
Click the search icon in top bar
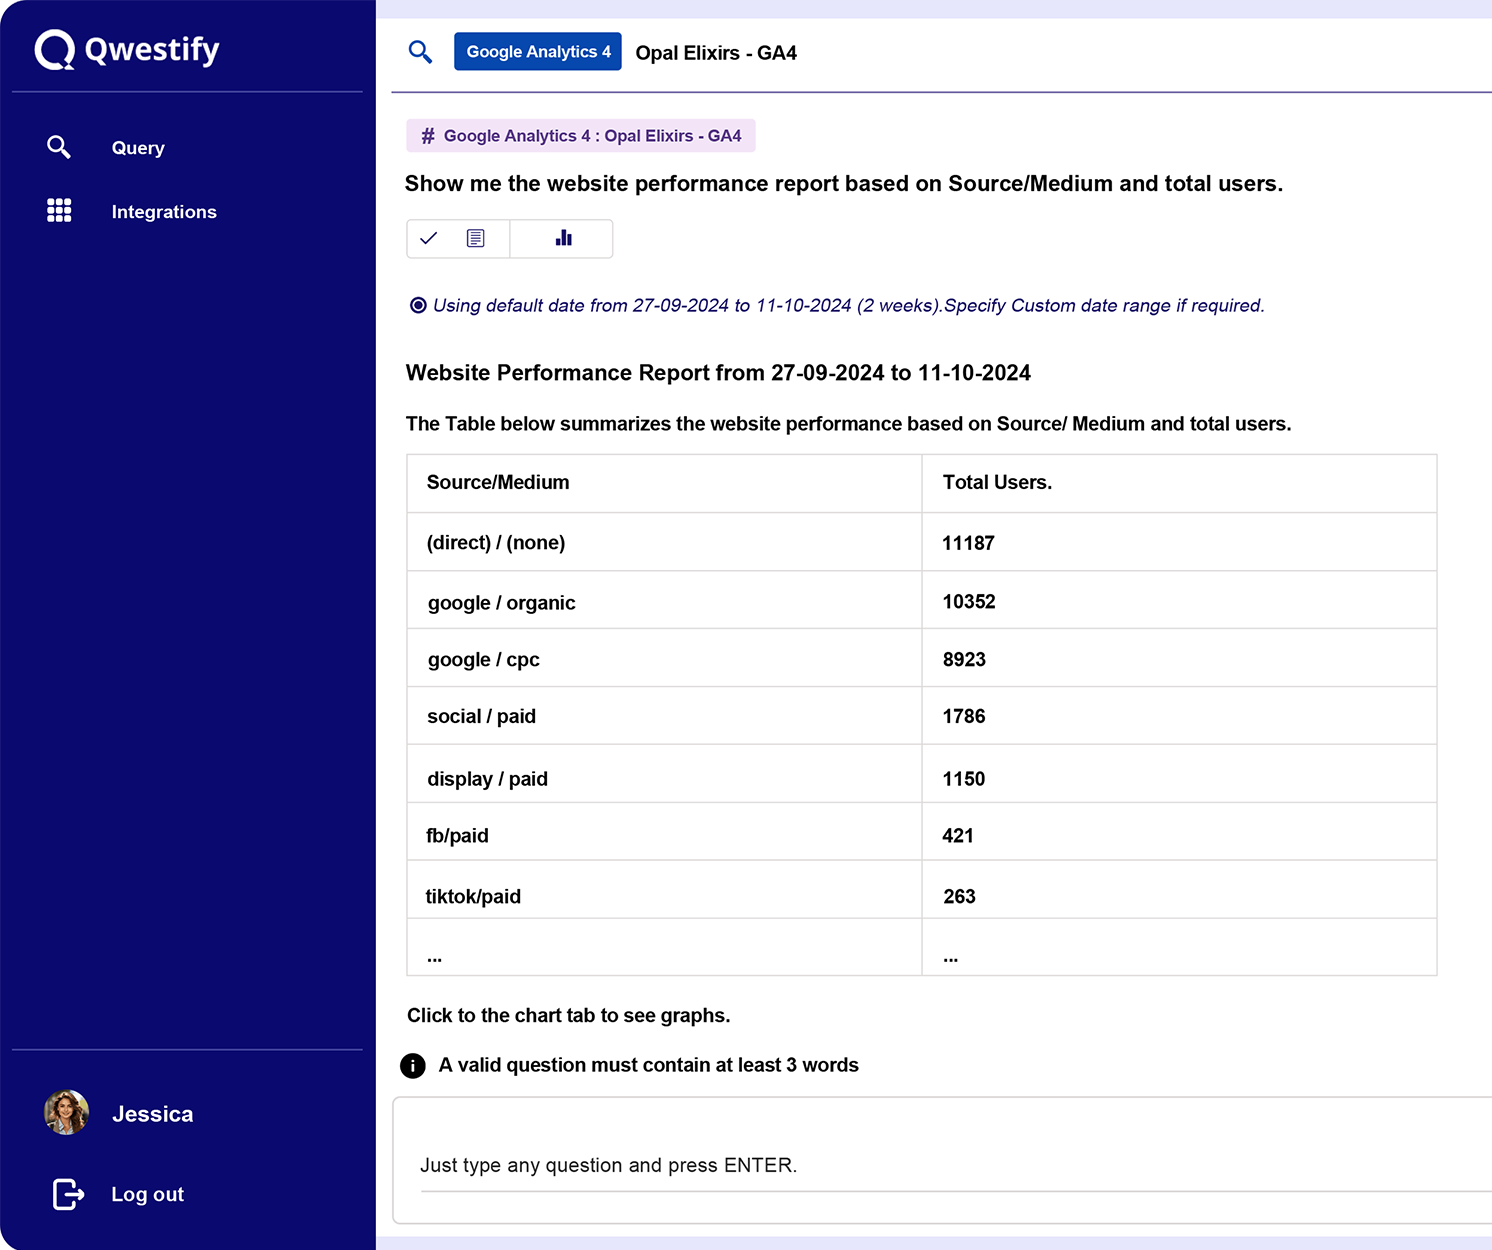click(421, 52)
